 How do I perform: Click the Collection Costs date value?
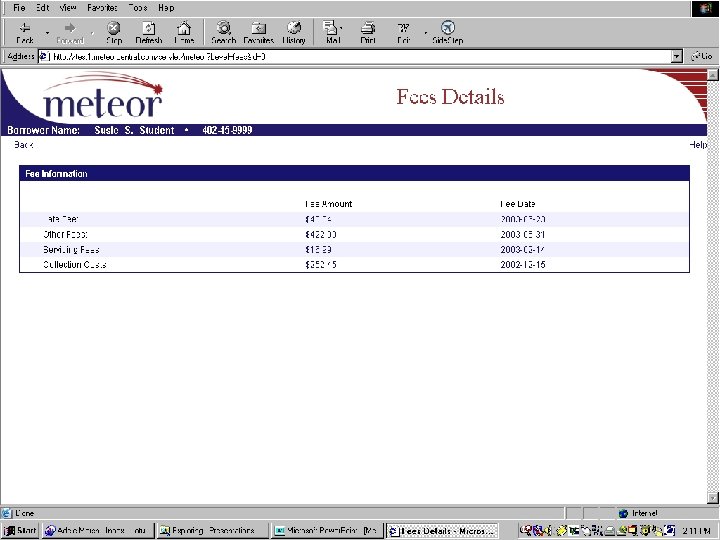523,264
